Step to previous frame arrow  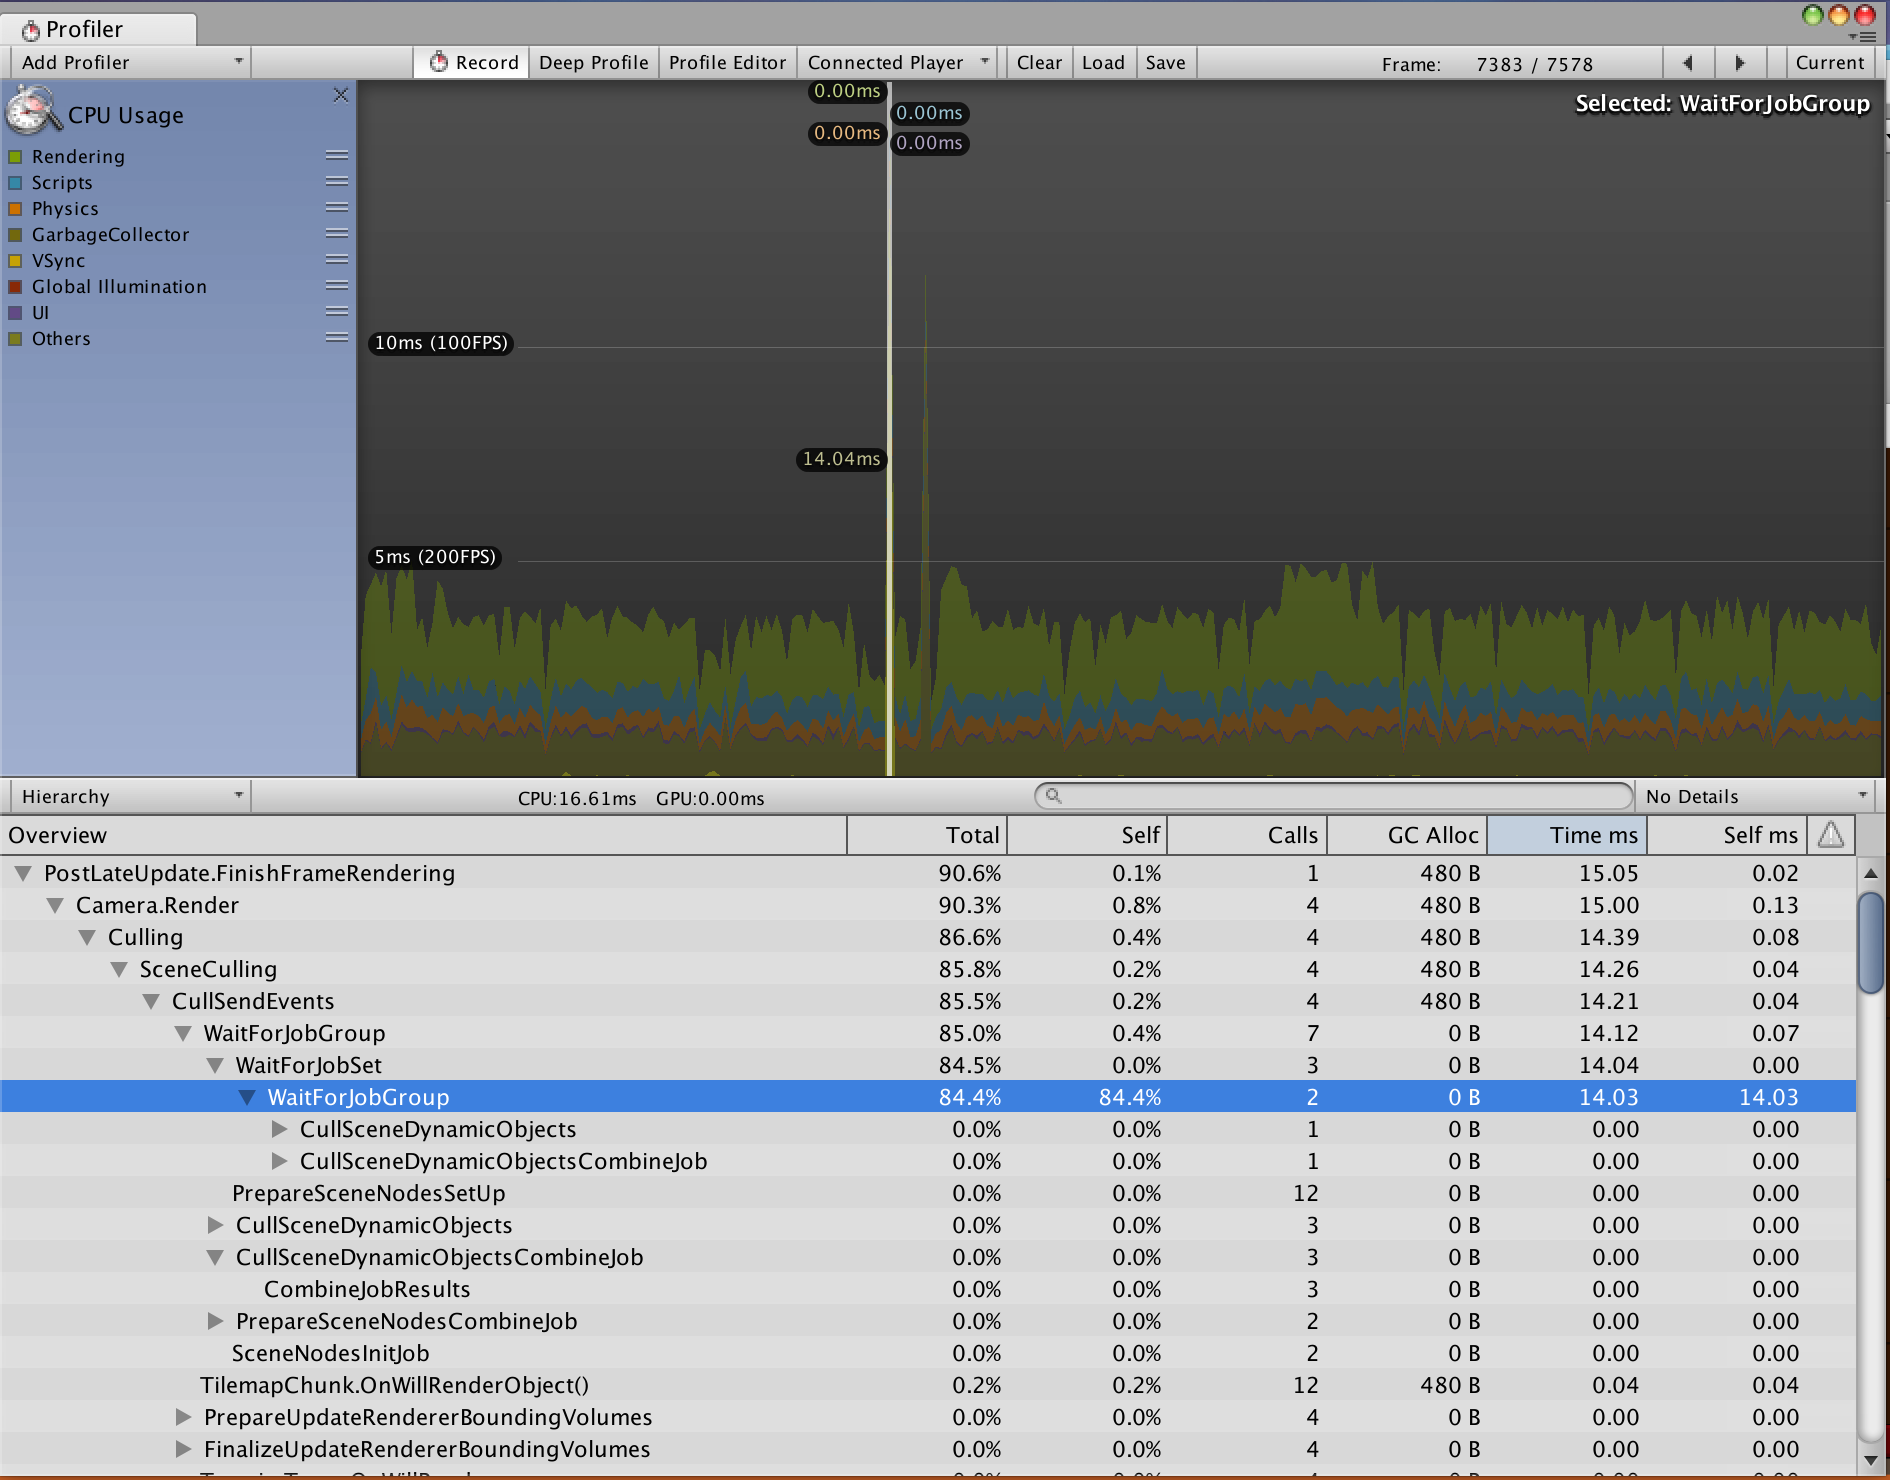pyautogui.click(x=1688, y=63)
